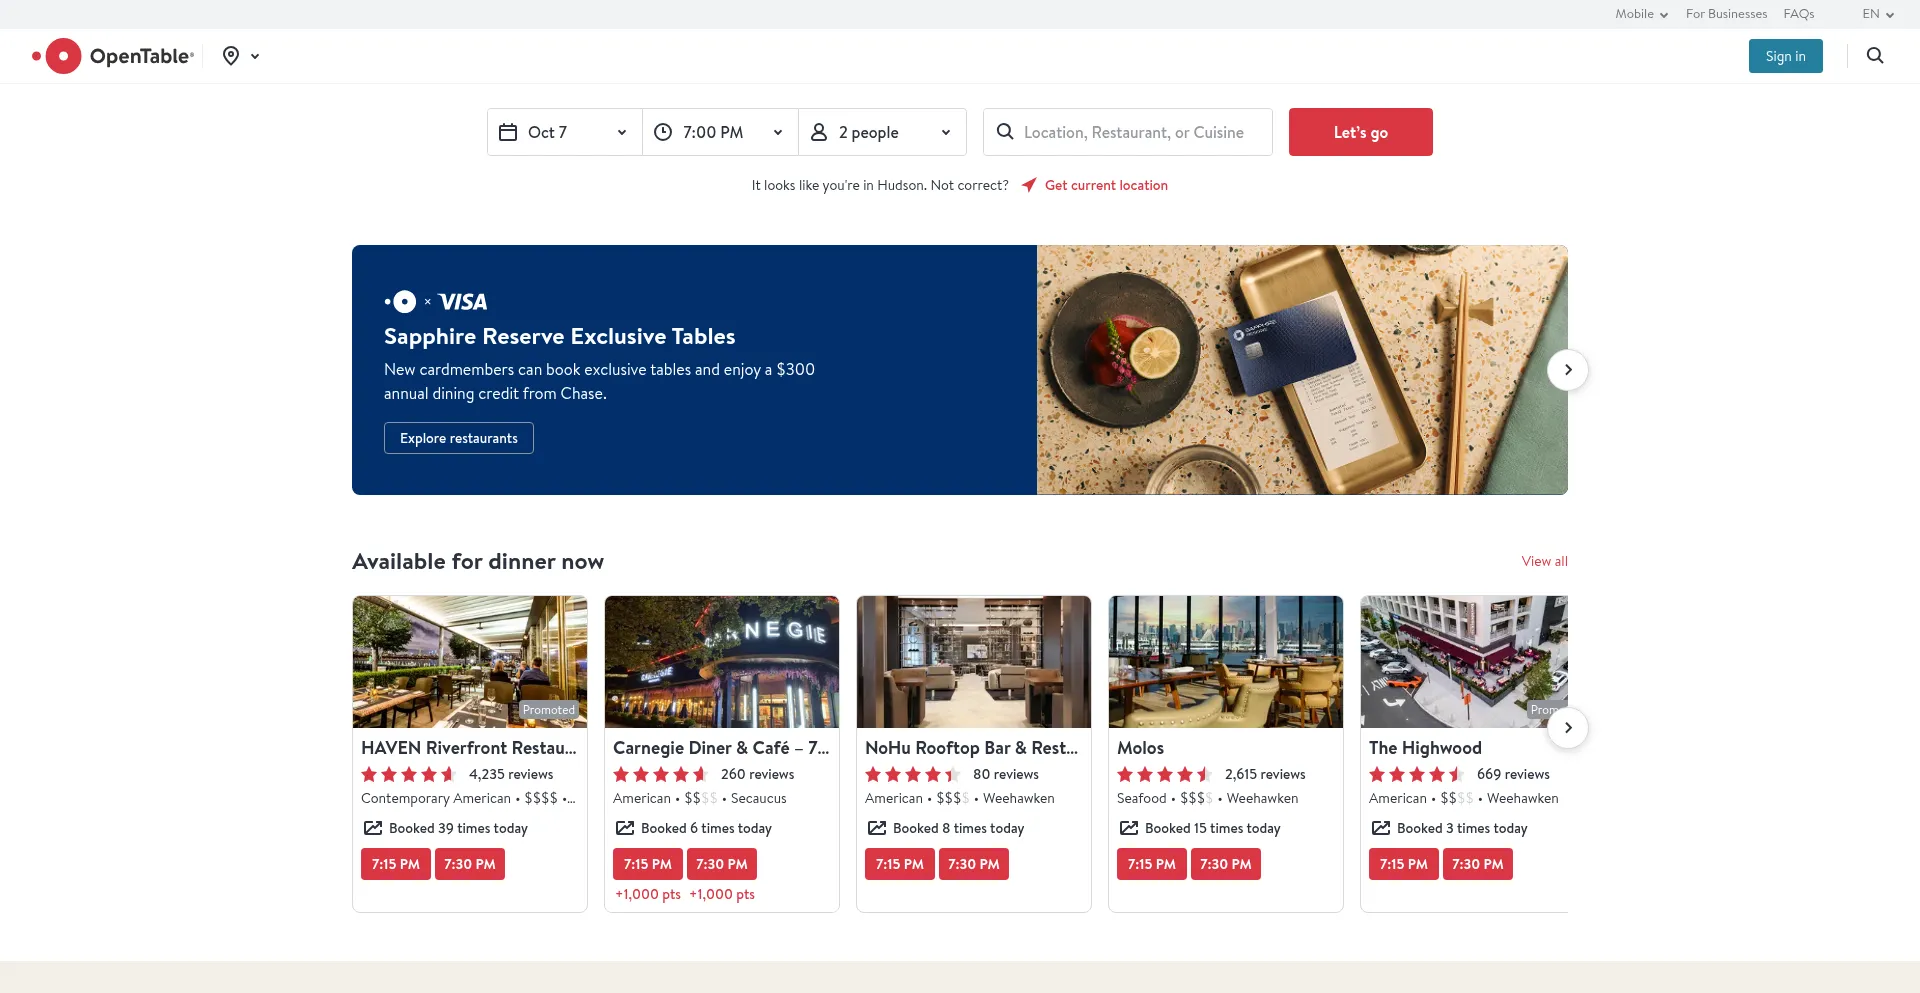Open the For Businesses link
This screenshot has height=993, width=1920.
coord(1726,14)
